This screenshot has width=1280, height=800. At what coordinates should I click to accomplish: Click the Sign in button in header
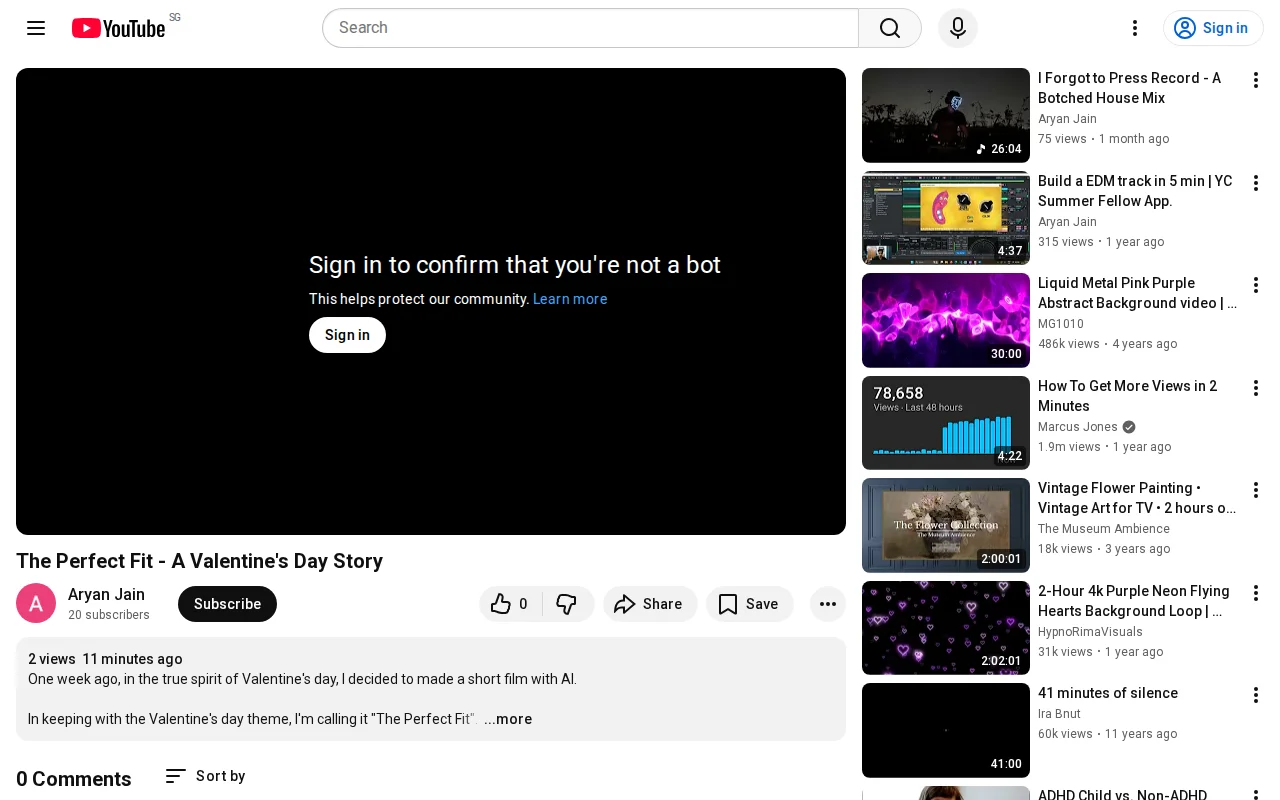[x=1213, y=28]
